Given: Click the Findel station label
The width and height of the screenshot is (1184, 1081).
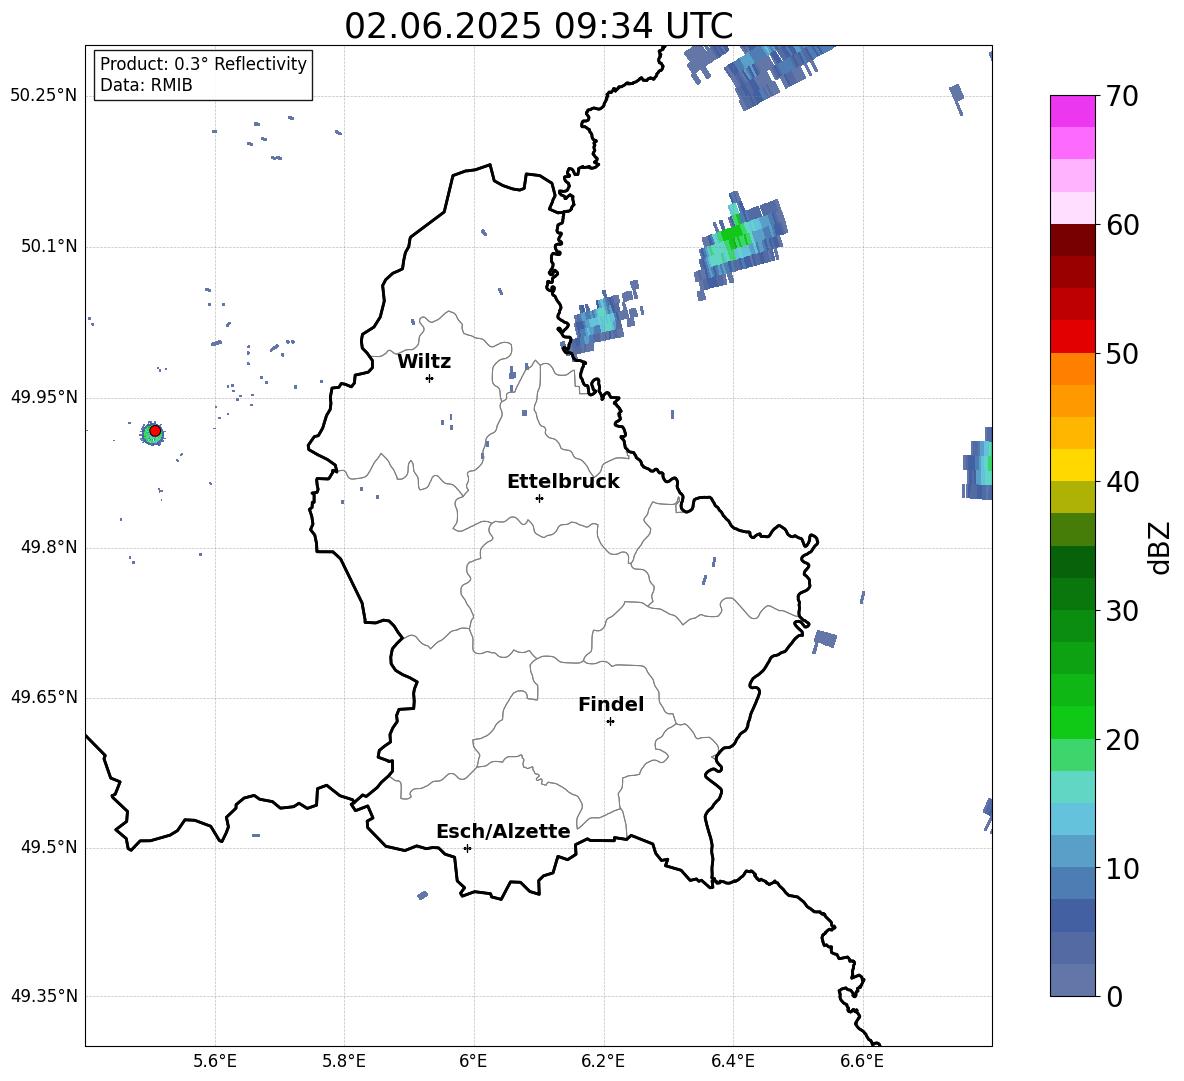Looking at the screenshot, I should pyautogui.click(x=611, y=704).
